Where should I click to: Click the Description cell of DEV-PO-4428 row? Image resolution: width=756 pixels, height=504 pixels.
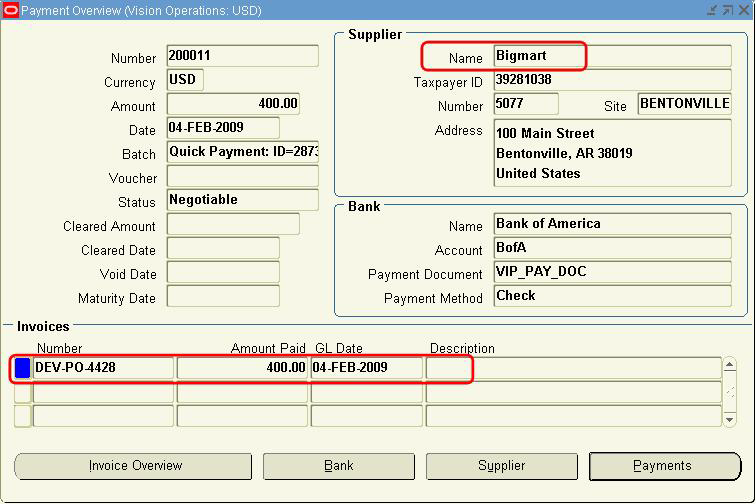point(574,368)
